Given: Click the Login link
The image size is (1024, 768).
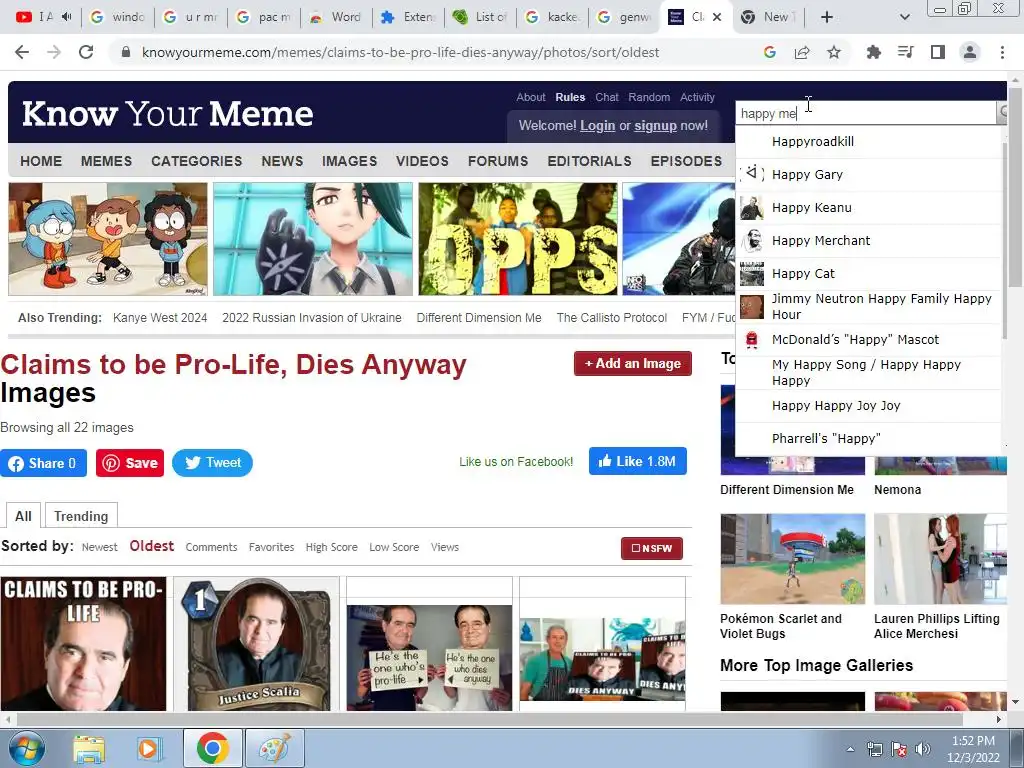Looking at the screenshot, I should [598, 125].
